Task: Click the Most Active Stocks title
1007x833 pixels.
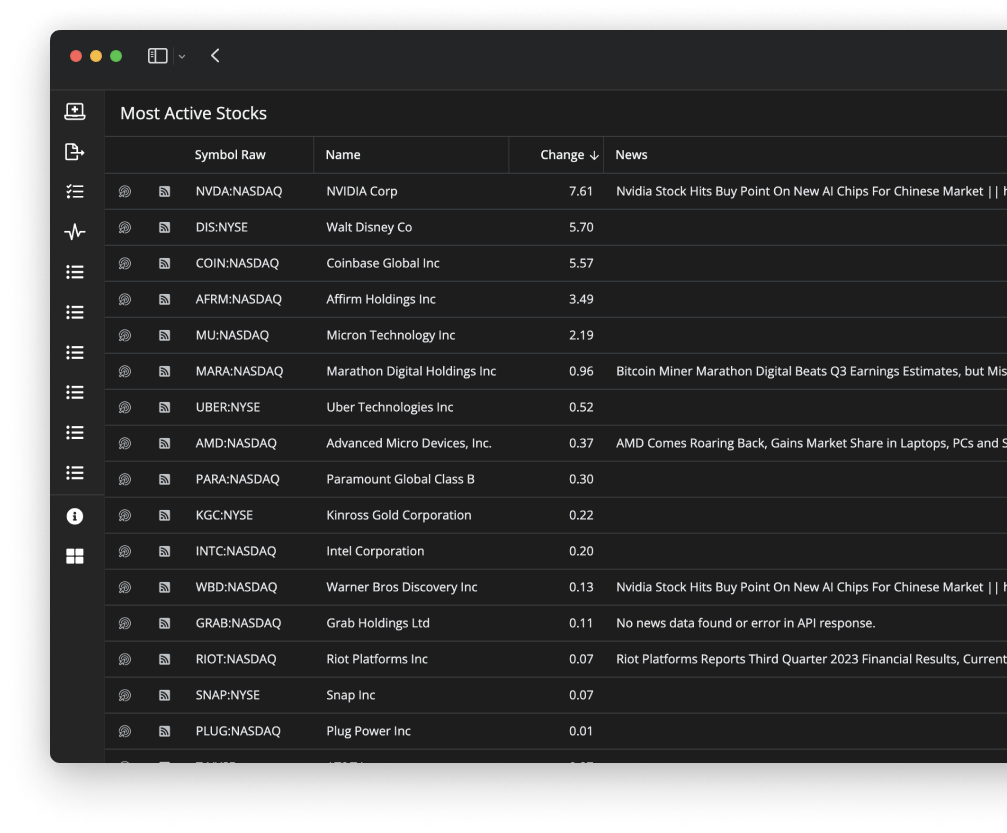Action: click(x=193, y=113)
